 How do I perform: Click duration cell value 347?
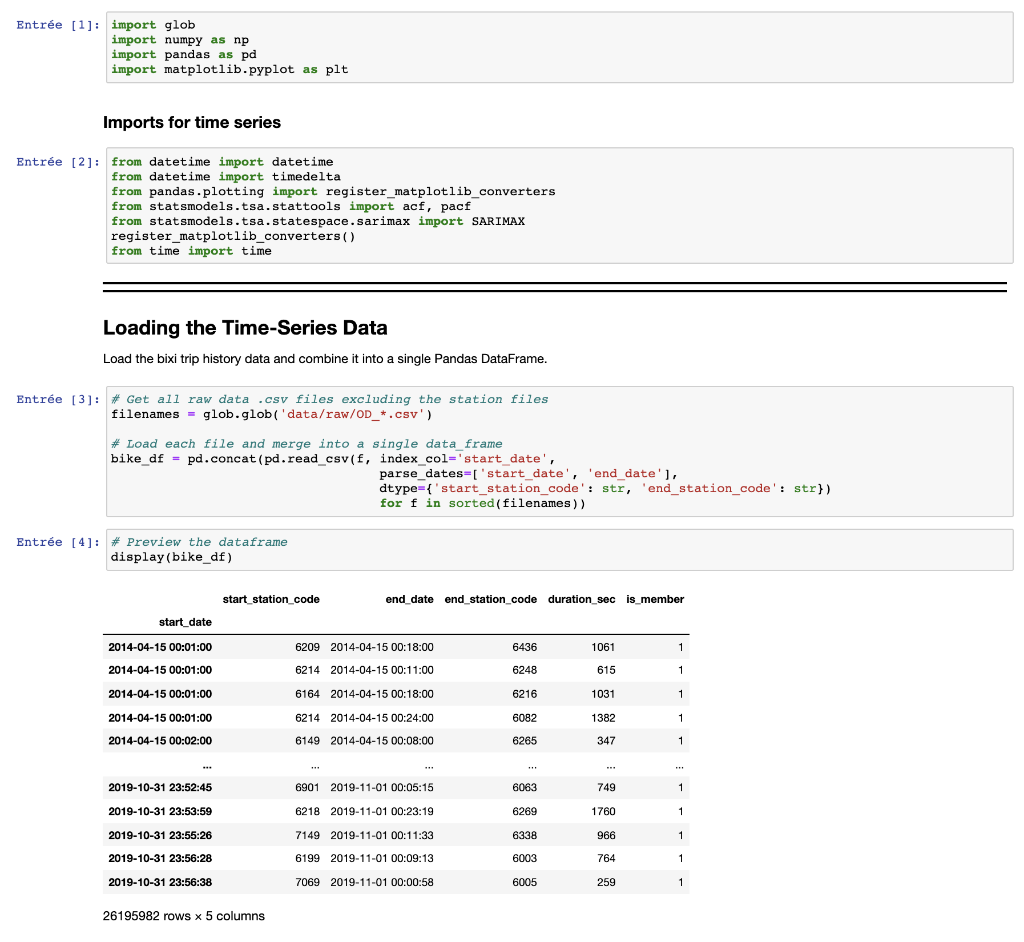click(606, 741)
